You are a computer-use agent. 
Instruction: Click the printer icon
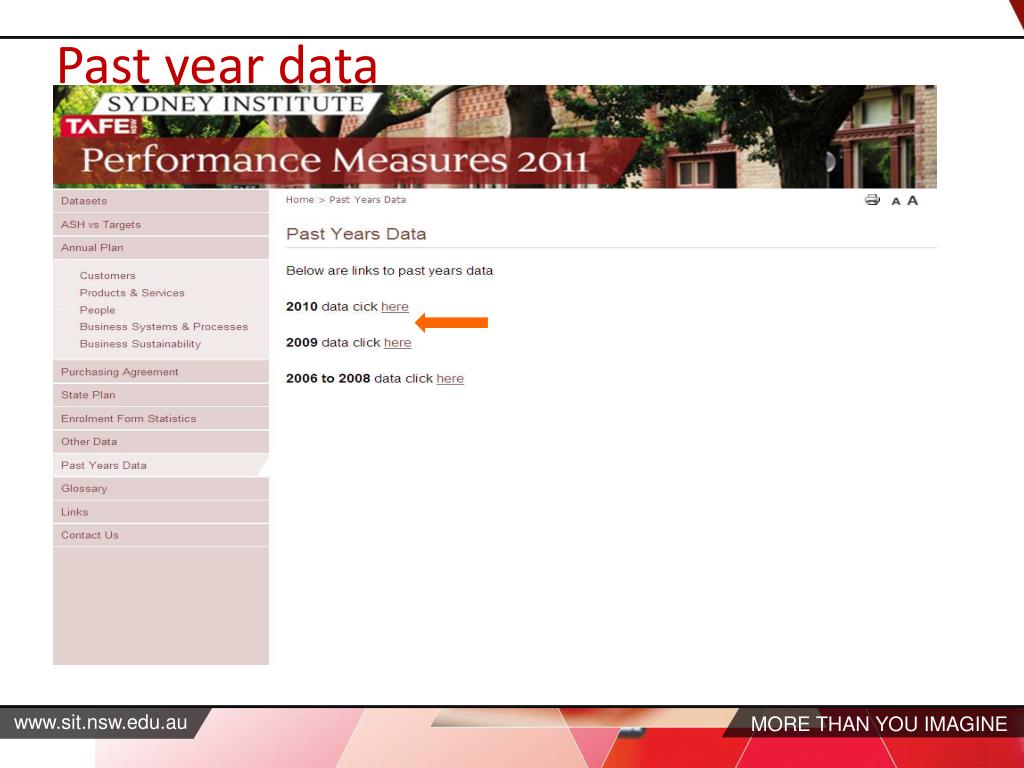tap(872, 200)
